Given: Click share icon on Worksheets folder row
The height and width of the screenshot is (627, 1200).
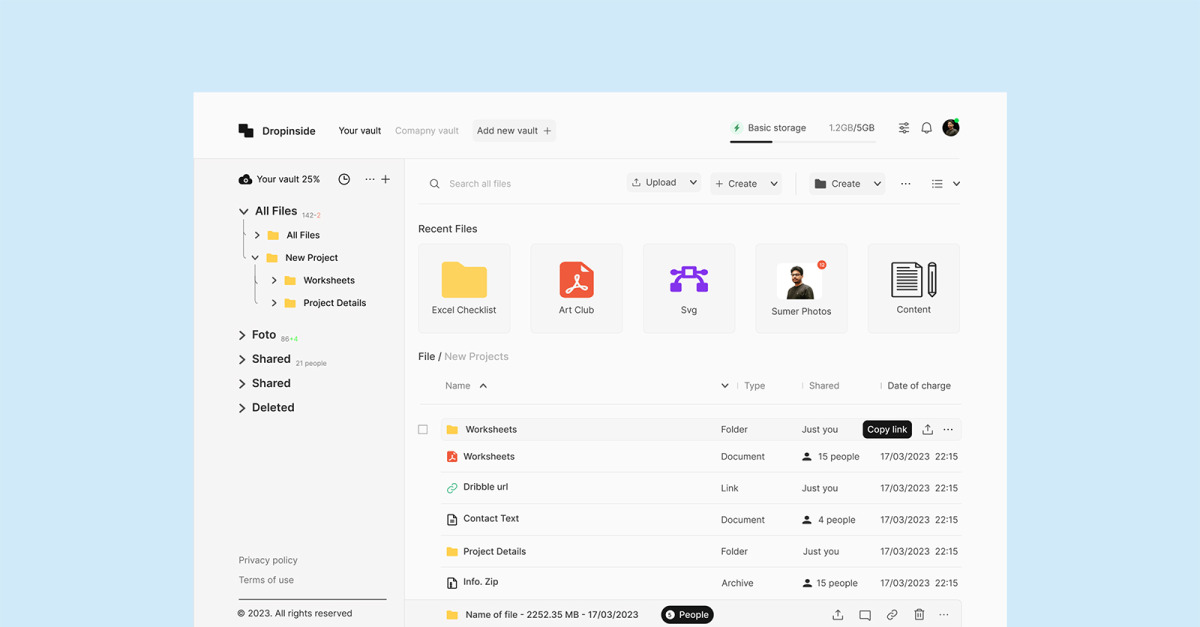Looking at the screenshot, I should tap(927, 430).
